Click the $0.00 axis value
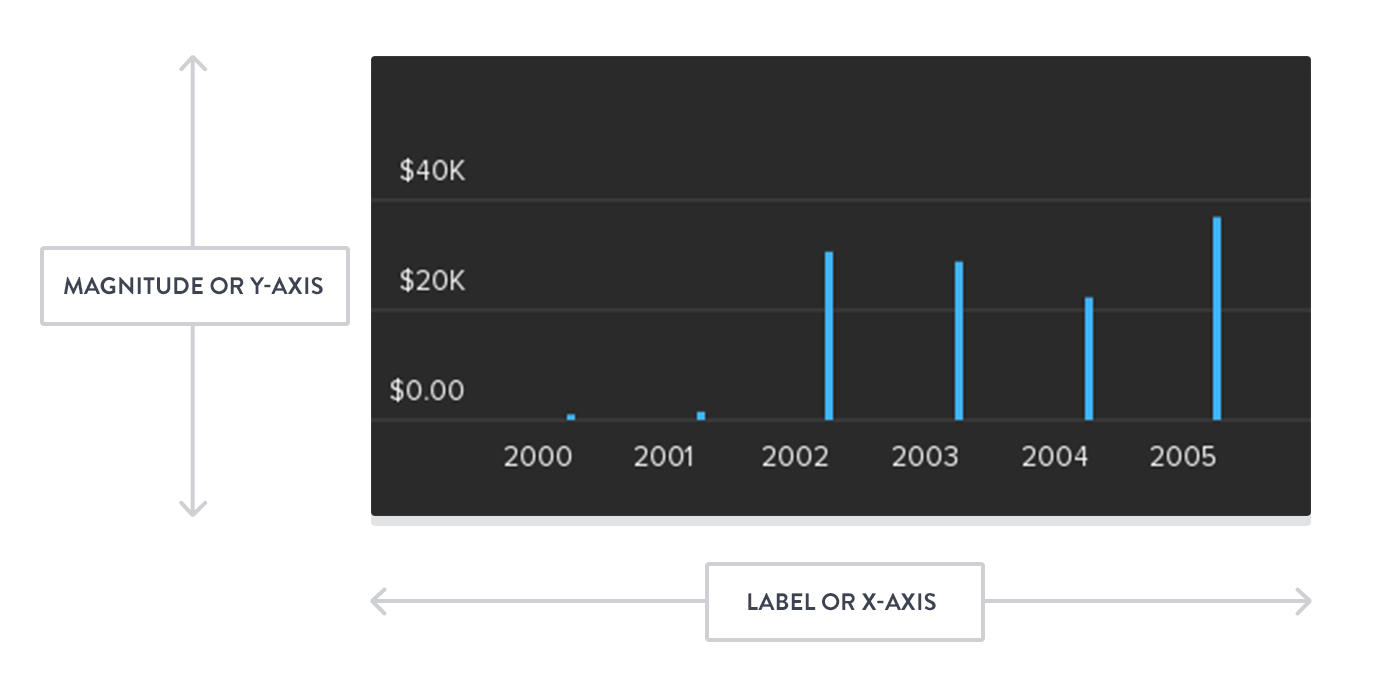Screen dimensions: 1400x700 click(x=427, y=390)
